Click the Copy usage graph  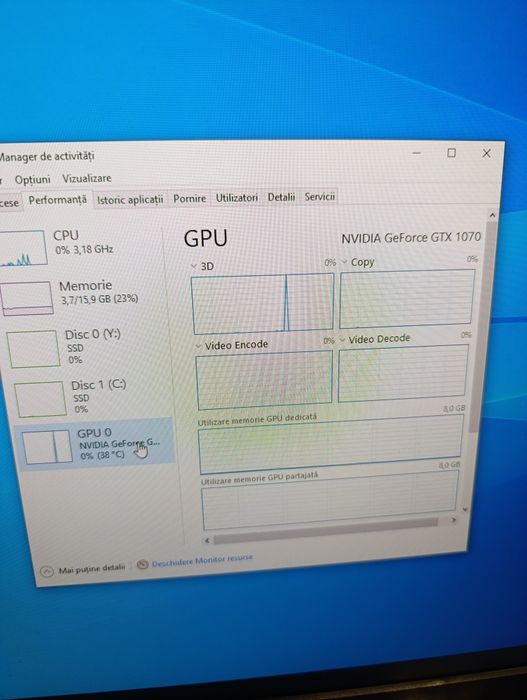point(406,298)
